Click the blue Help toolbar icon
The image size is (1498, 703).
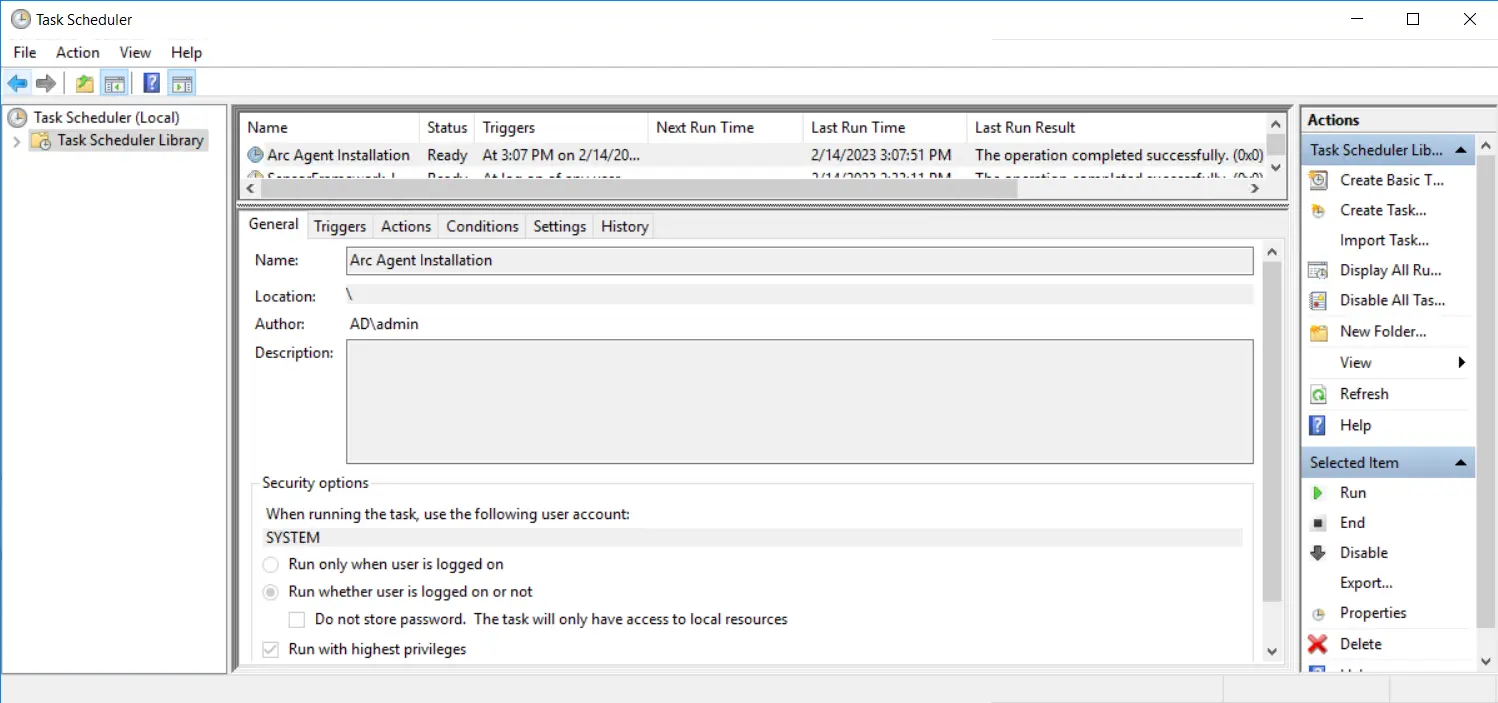coord(152,83)
